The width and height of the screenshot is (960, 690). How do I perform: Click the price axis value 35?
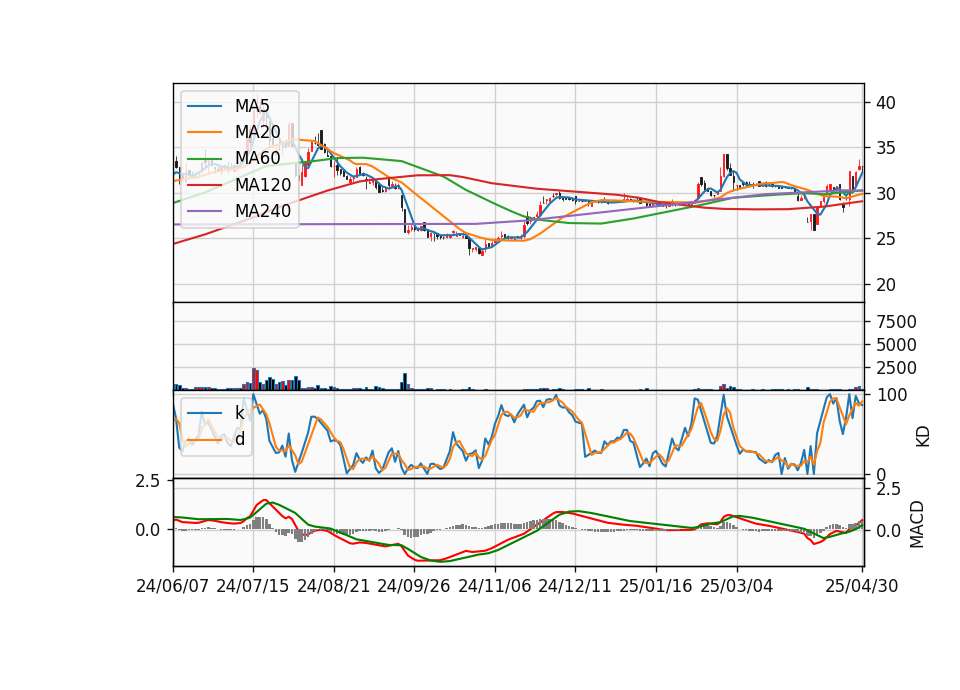point(885,148)
